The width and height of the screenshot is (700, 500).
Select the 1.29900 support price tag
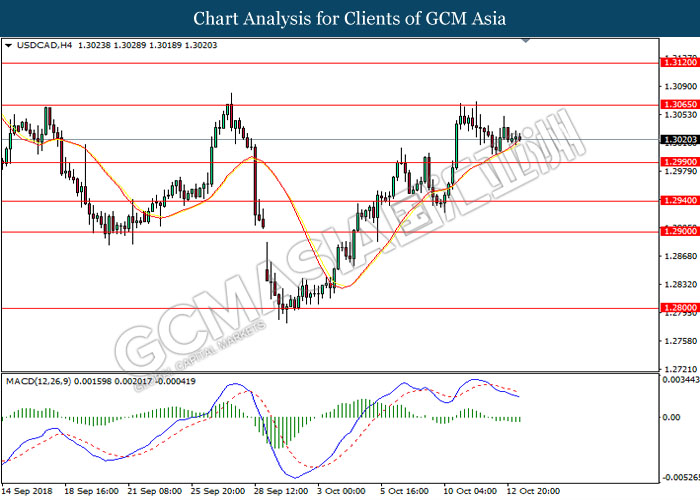click(677, 162)
